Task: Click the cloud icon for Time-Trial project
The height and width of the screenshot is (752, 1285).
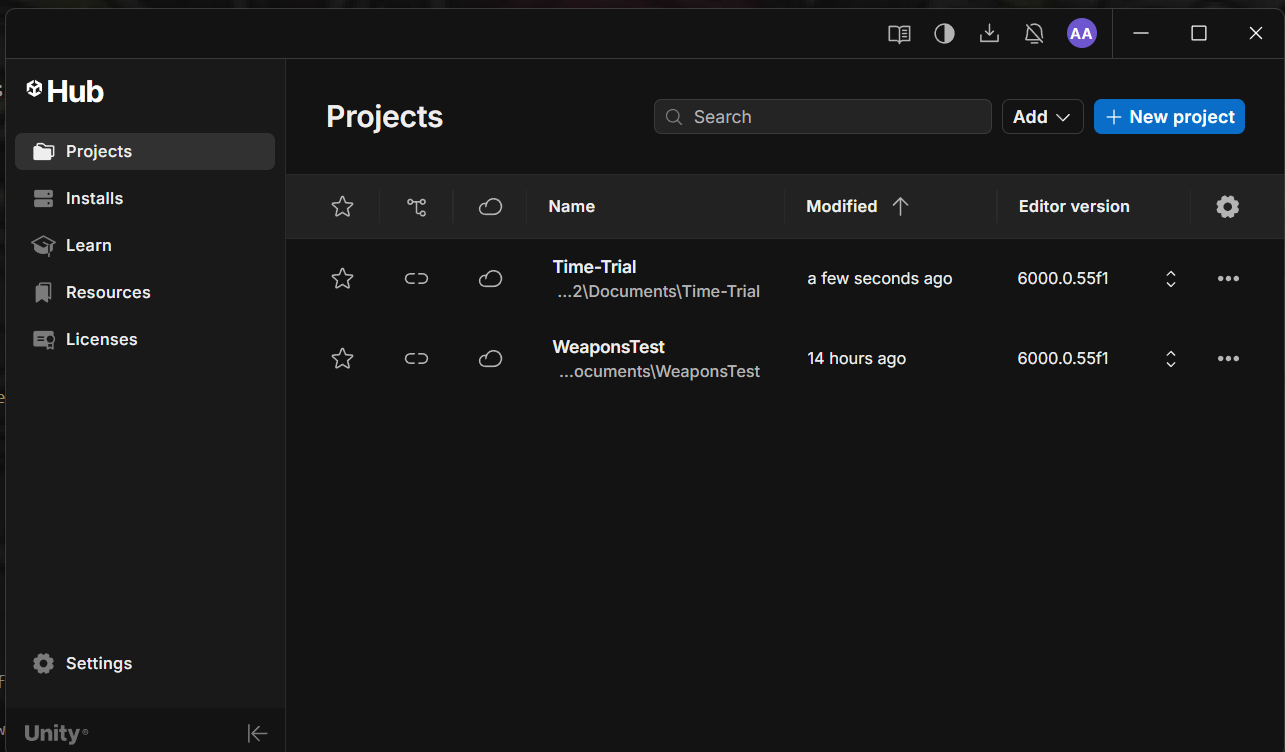Action: coord(490,279)
